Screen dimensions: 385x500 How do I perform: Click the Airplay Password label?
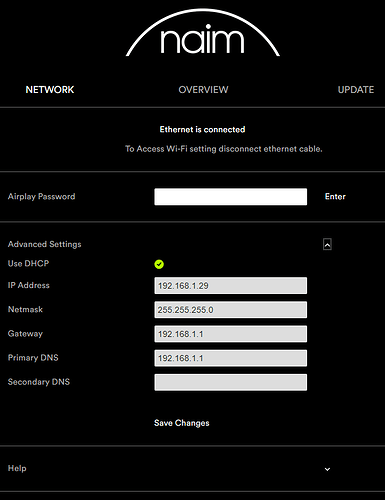pos(41,196)
